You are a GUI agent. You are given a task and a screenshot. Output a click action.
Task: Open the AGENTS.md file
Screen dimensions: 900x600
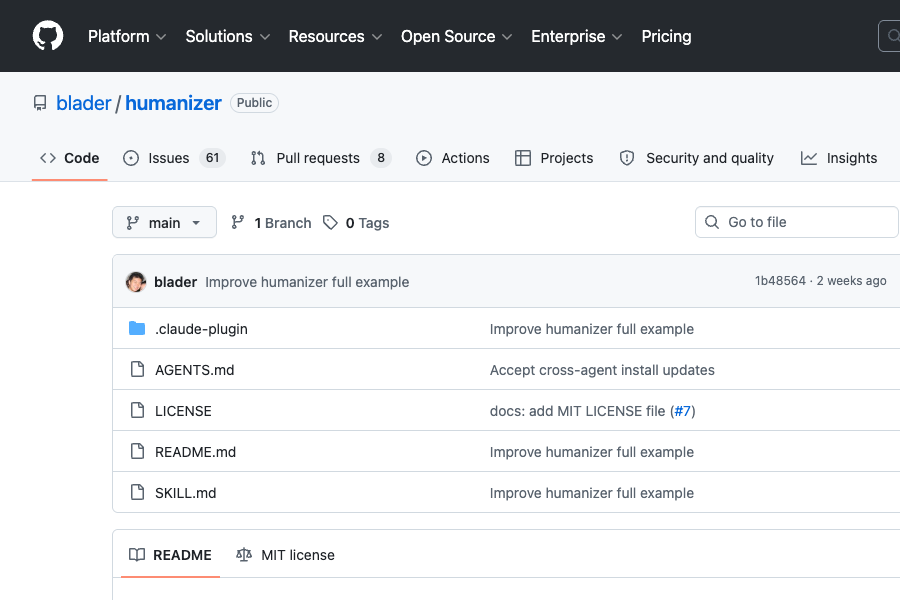click(x=195, y=370)
